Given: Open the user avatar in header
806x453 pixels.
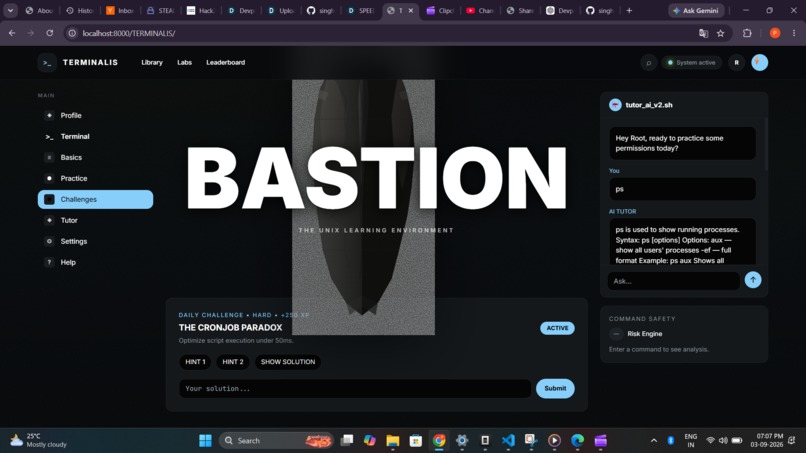Looking at the screenshot, I should (x=760, y=63).
